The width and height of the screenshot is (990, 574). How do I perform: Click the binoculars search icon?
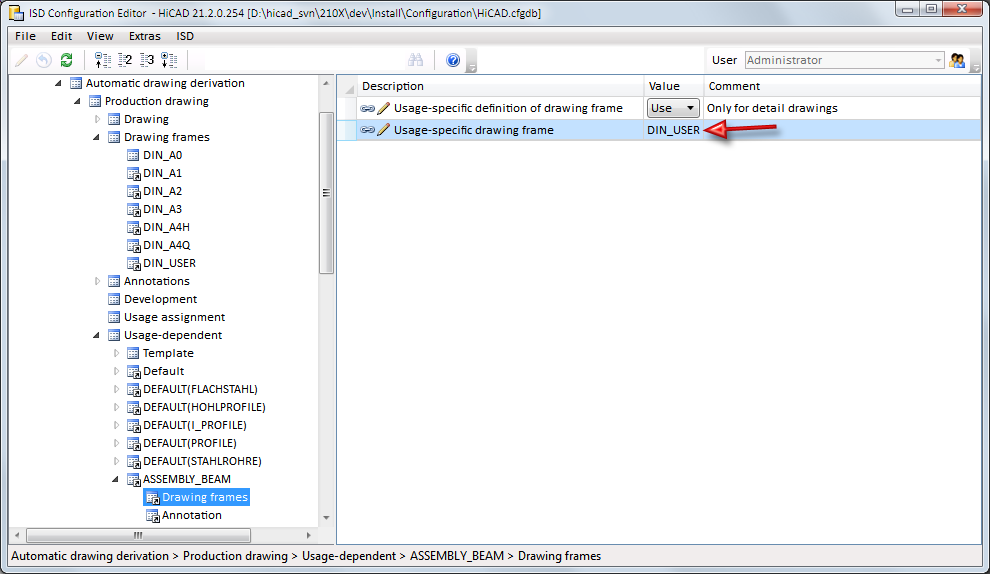click(415, 60)
